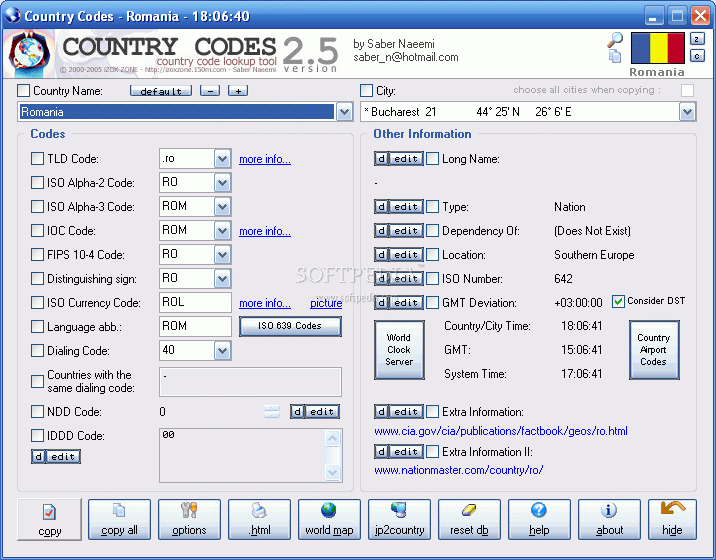Click the reset db eraser button
This screenshot has width=716, height=560.
[469, 520]
